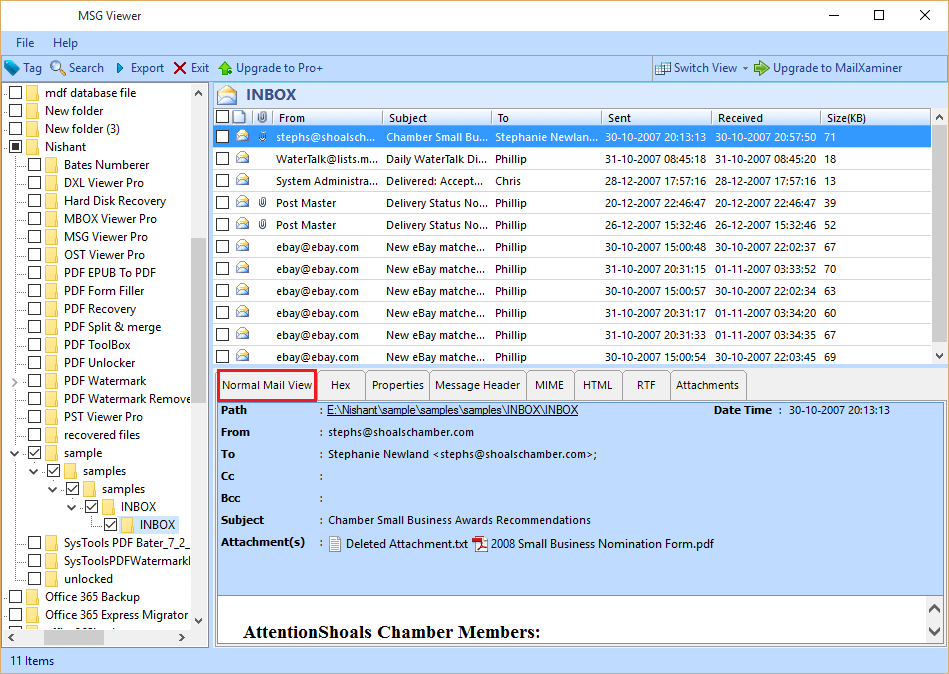Click folder icon of Office 365 Backup
Image resolution: width=949 pixels, height=674 pixels.
tap(33, 597)
